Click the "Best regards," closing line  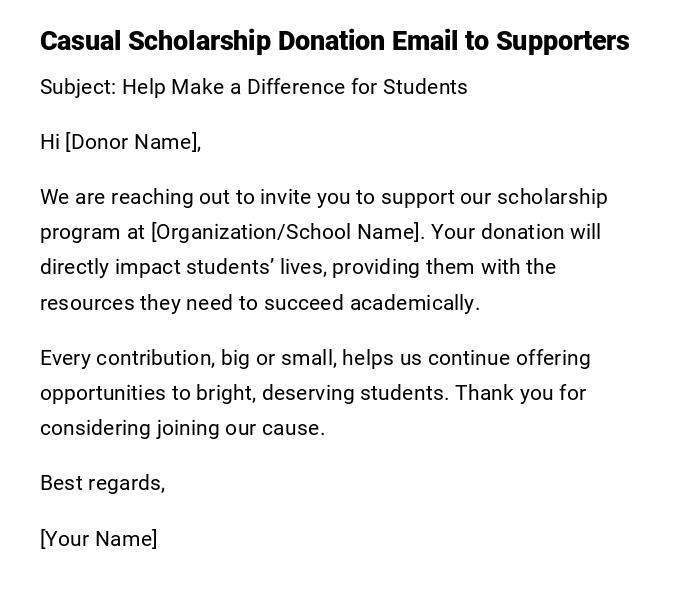[102, 483]
